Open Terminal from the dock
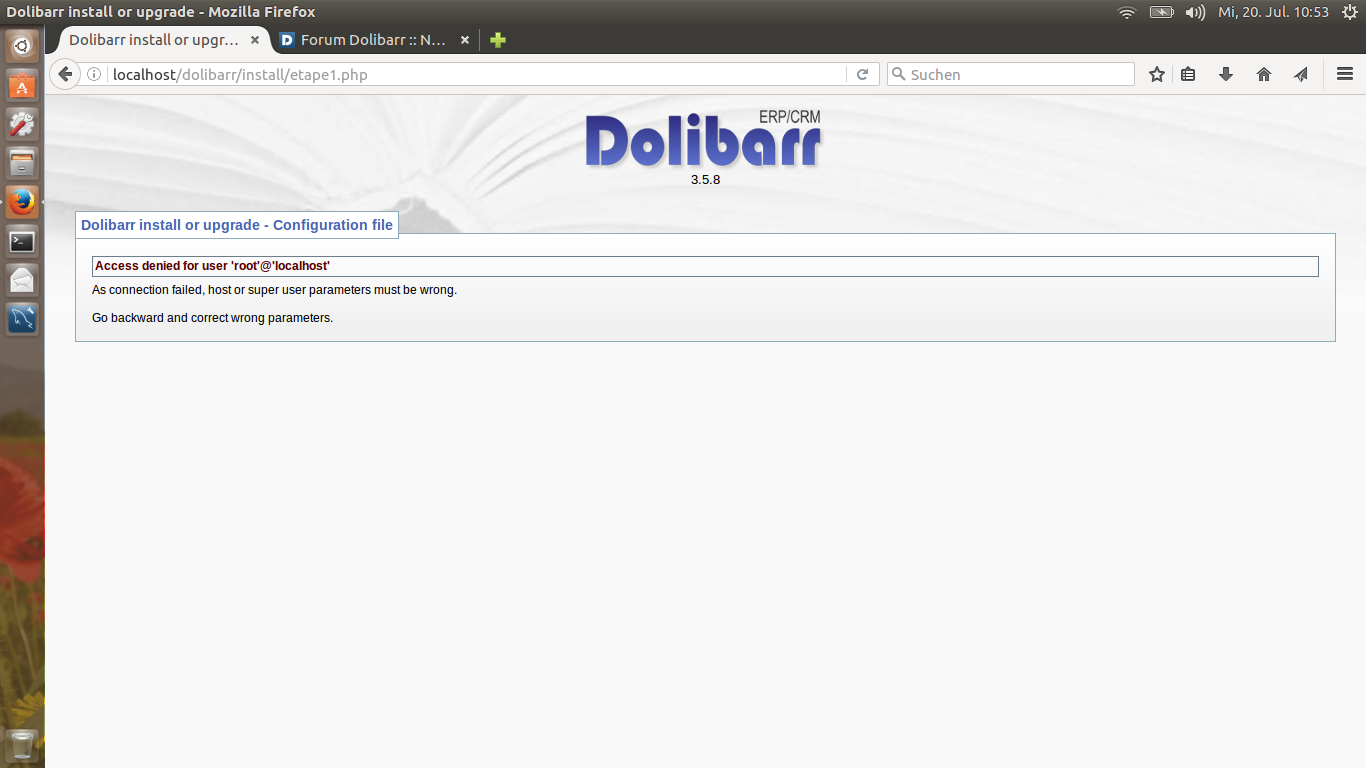This screenshot has height=768, width=1366. [x=22, y=241]
